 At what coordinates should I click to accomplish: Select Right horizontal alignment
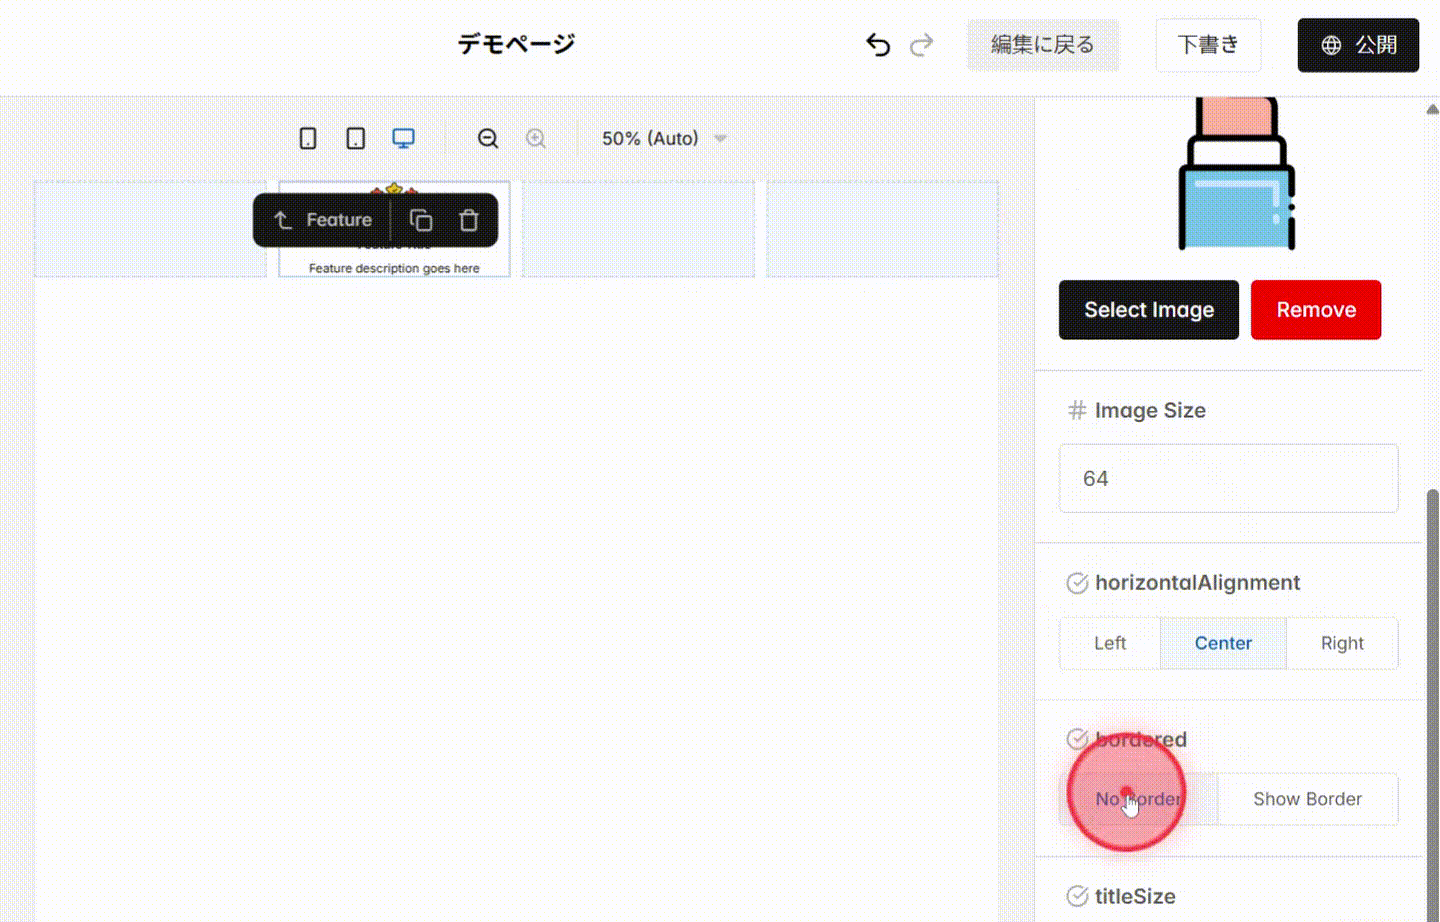1342,643
